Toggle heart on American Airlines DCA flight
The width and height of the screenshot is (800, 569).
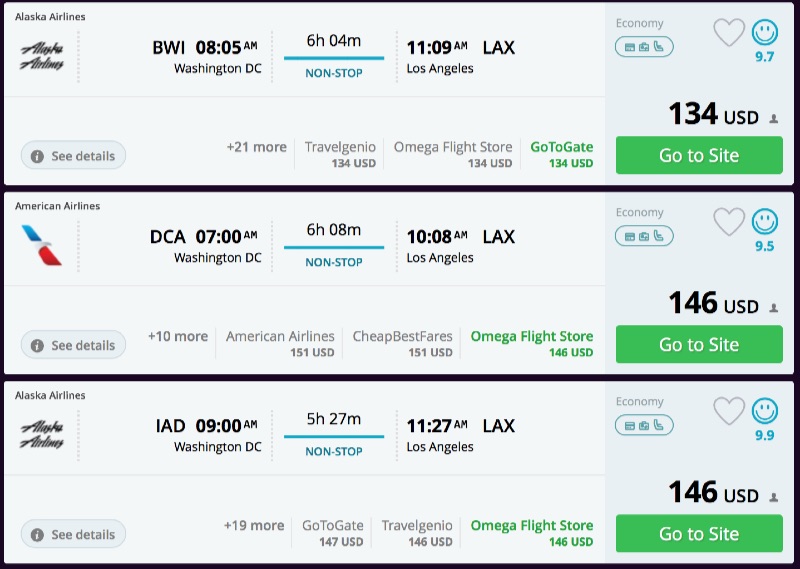click(x=729, y=222)
